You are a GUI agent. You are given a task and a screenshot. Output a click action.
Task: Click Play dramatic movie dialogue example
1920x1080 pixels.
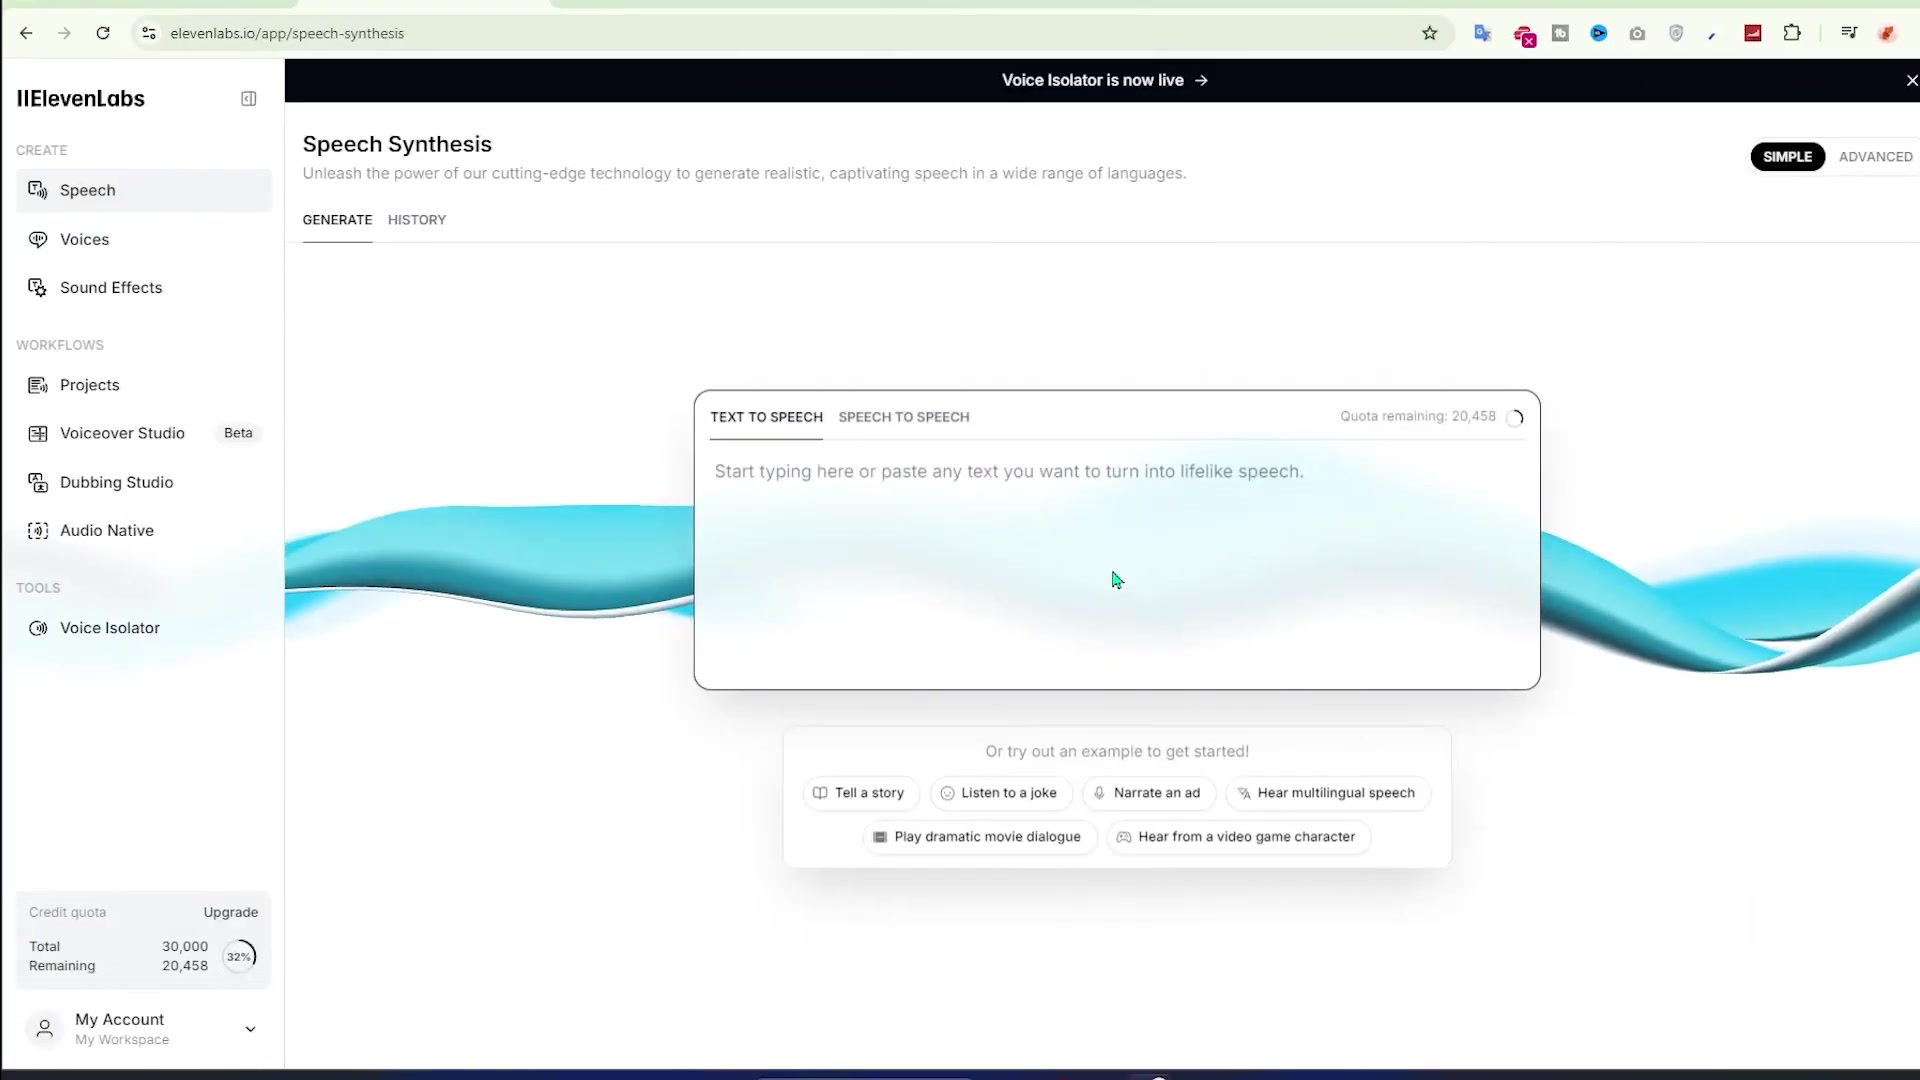click(979, 837)
